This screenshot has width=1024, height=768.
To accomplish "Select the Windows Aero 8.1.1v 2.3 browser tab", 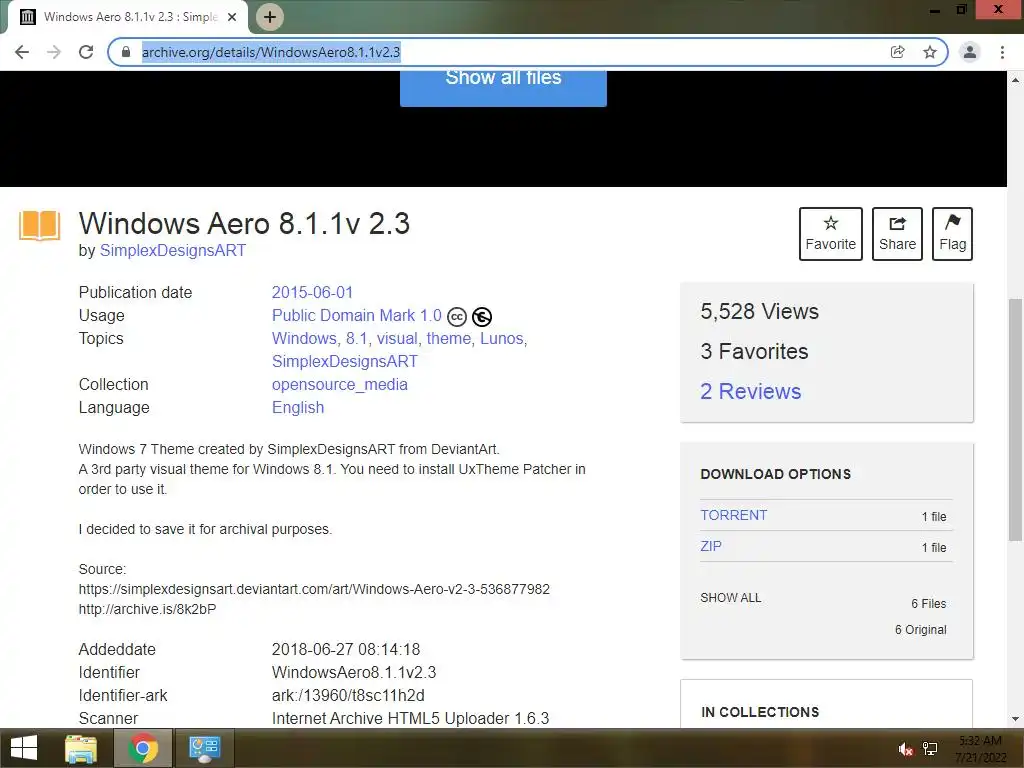I will (x=127, y=17).
